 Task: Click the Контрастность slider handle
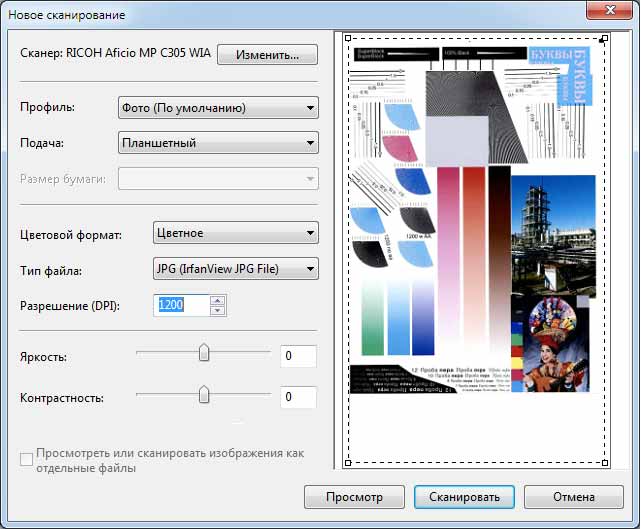[x=204, y=395]
